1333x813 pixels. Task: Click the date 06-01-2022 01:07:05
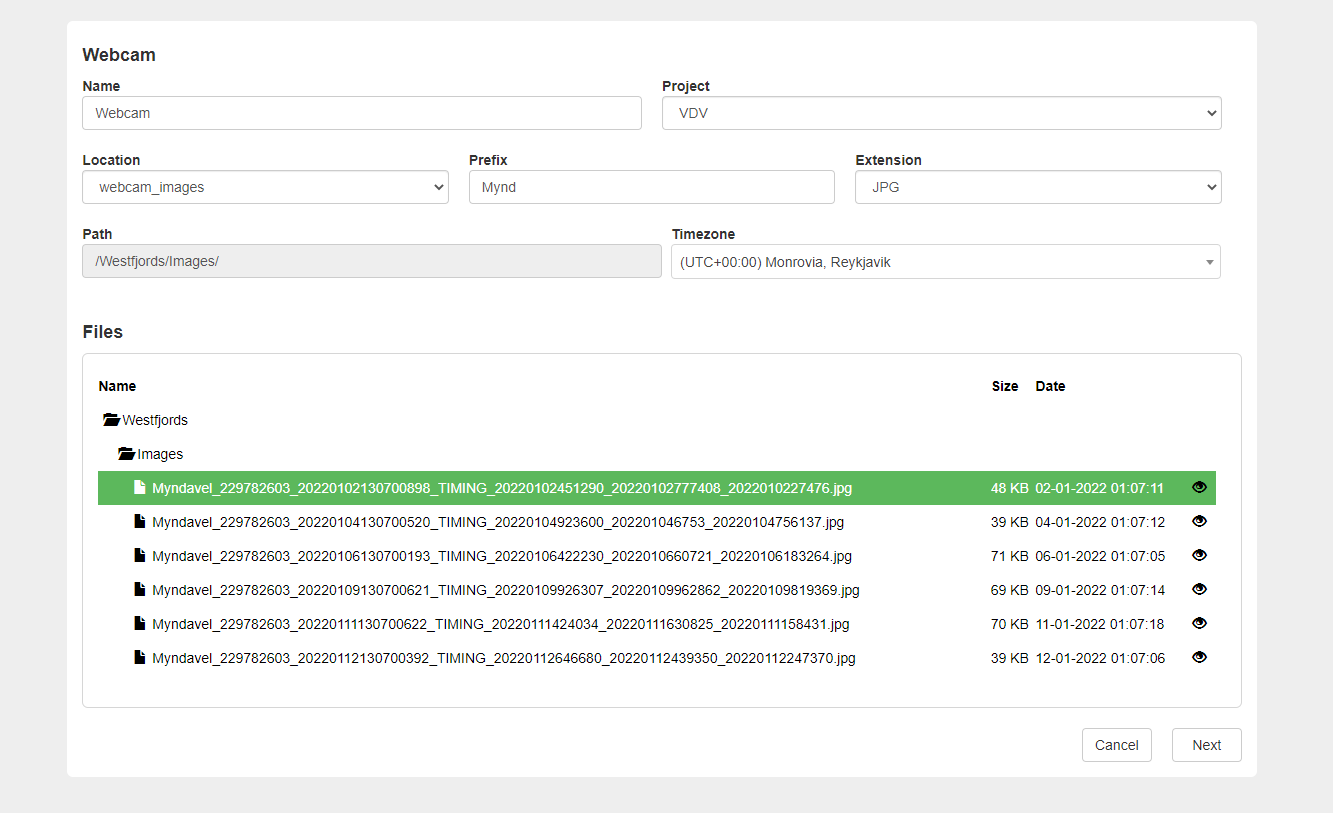coord(1100,556)
